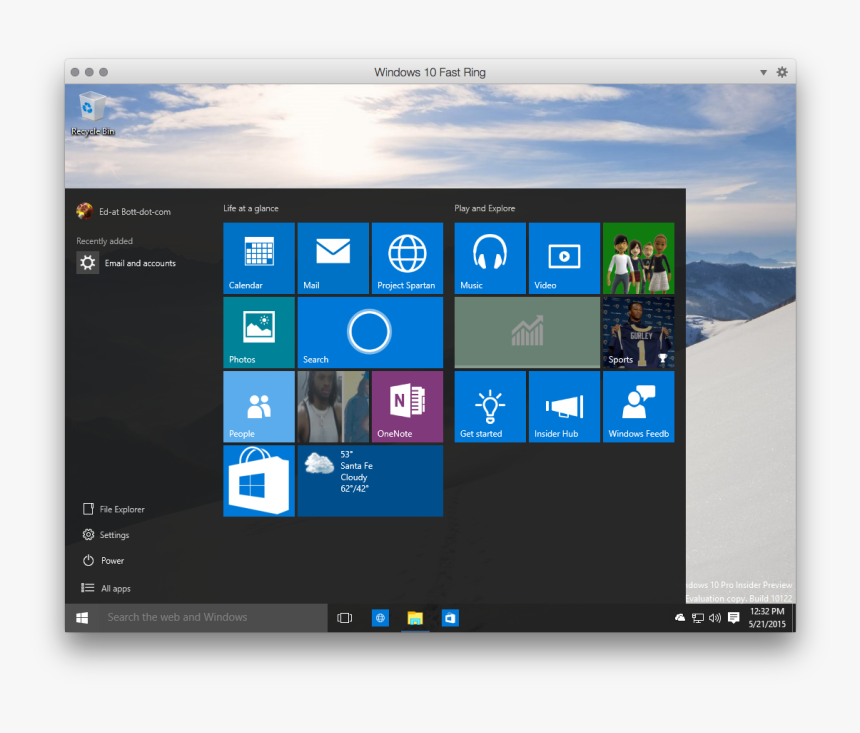Open the Windows Feedback tile
Image resolution: width=860 pixels, height=733 pixels.
click(x=638, y=407)
